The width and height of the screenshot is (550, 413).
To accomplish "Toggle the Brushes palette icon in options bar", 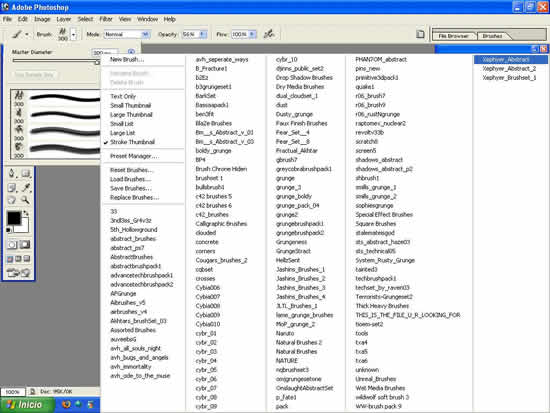I will tap(420, 34).
